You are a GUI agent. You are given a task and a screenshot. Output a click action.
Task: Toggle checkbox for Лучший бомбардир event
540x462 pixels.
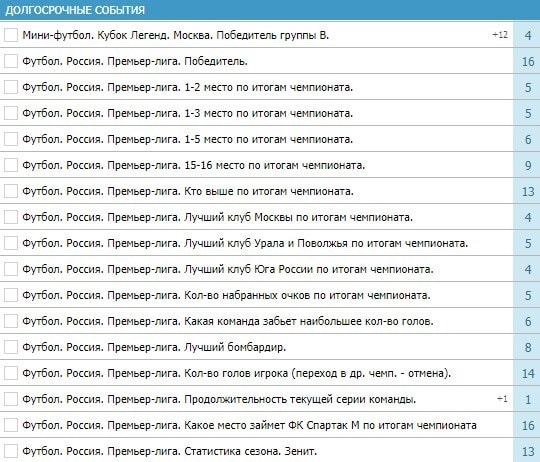11,347
